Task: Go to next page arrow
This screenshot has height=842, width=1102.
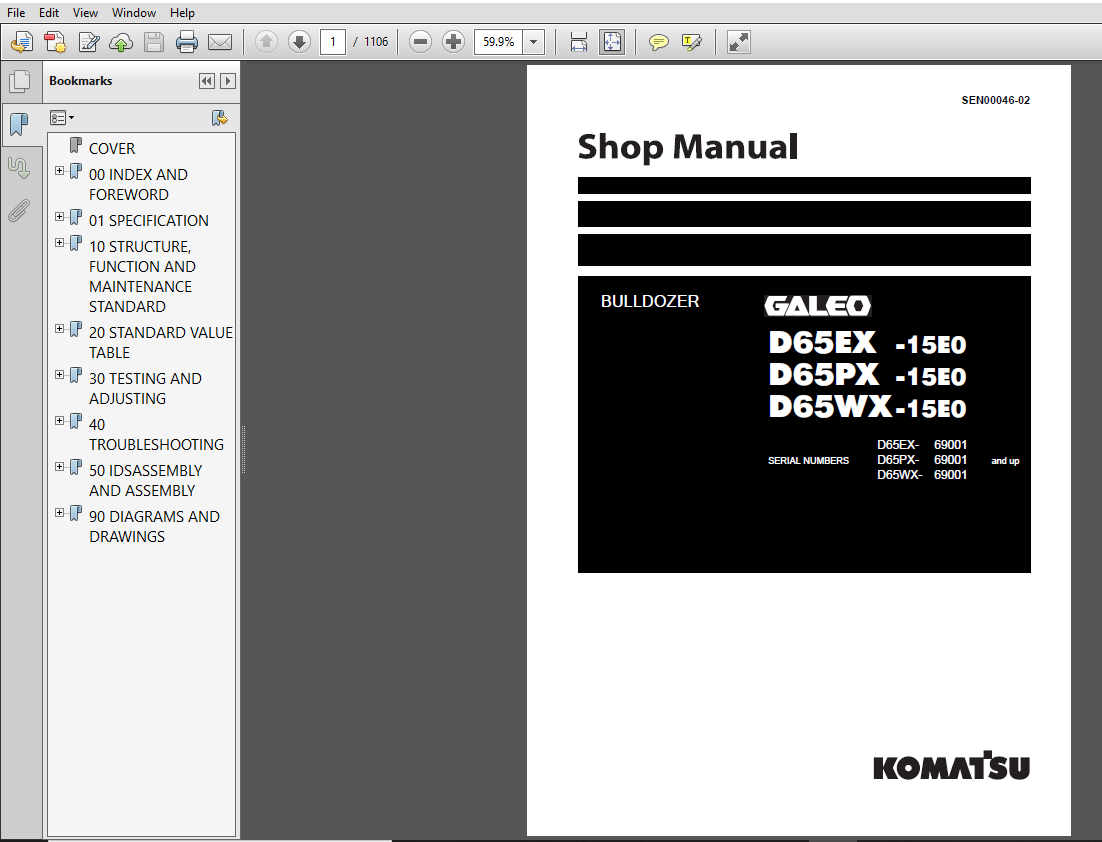Action: pyautogui.click(x=299, y=42)
